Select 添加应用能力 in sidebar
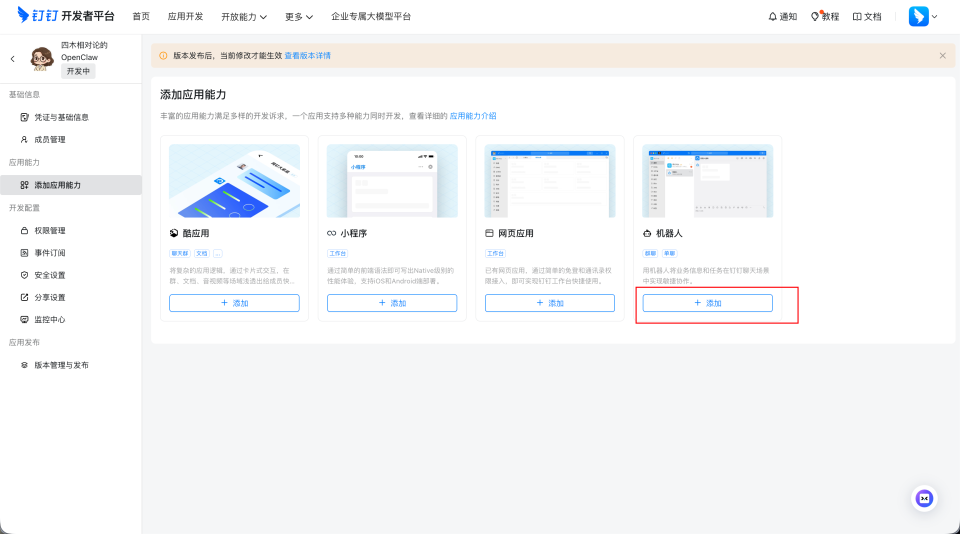The height and width of the screenshot is (534, 960). click(x=71, y=185)
